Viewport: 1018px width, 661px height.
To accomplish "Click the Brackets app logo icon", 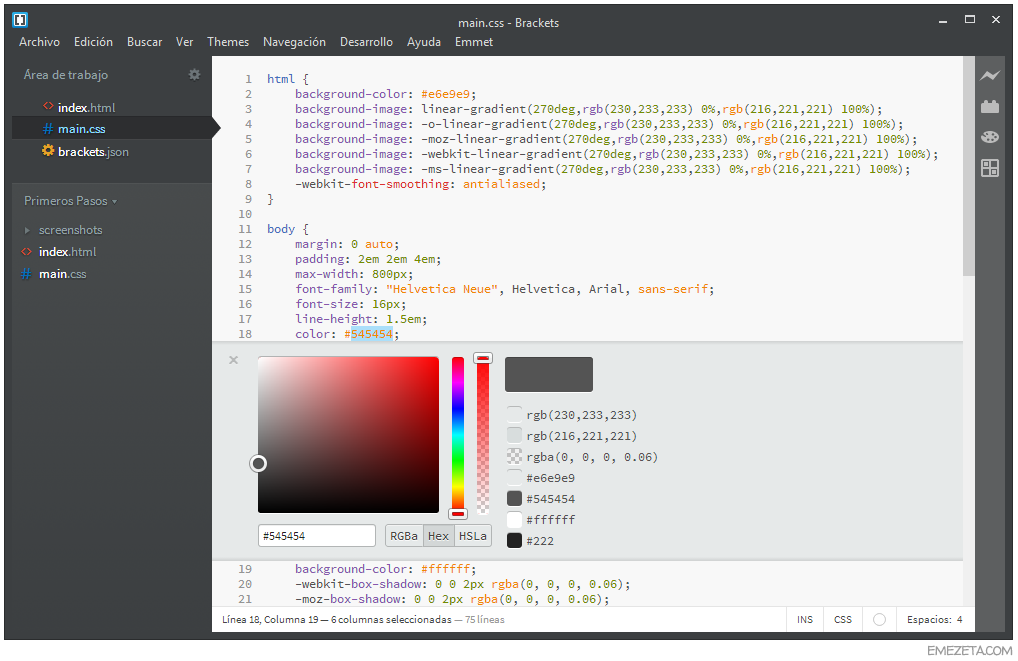I will pyautogui.click(x=20, y=20).
